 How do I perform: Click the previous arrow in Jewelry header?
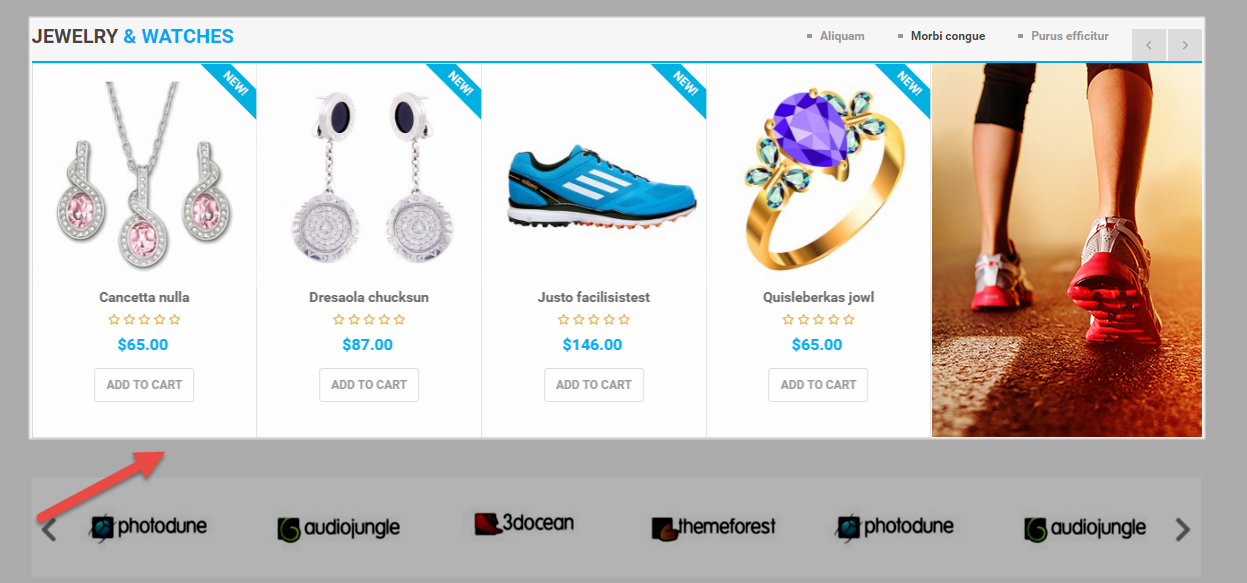coord(1149,45)
